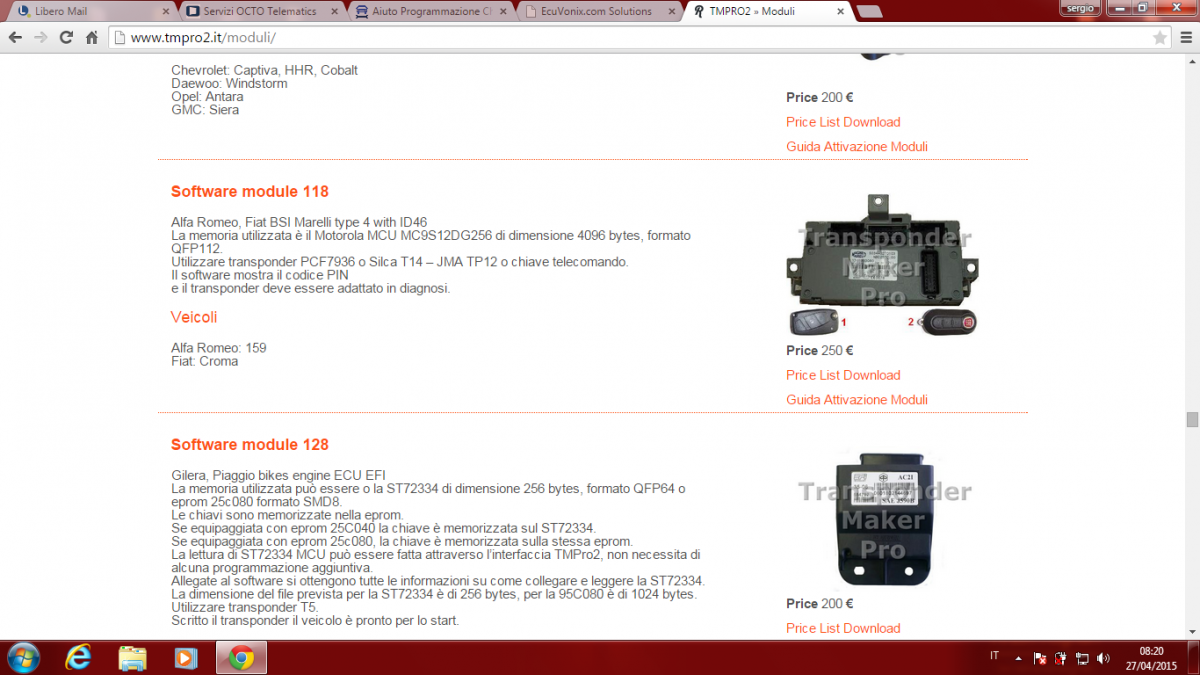This screenshot has height=675, width=1200.
Task: Open the browser home page
Action: [92, 37]
